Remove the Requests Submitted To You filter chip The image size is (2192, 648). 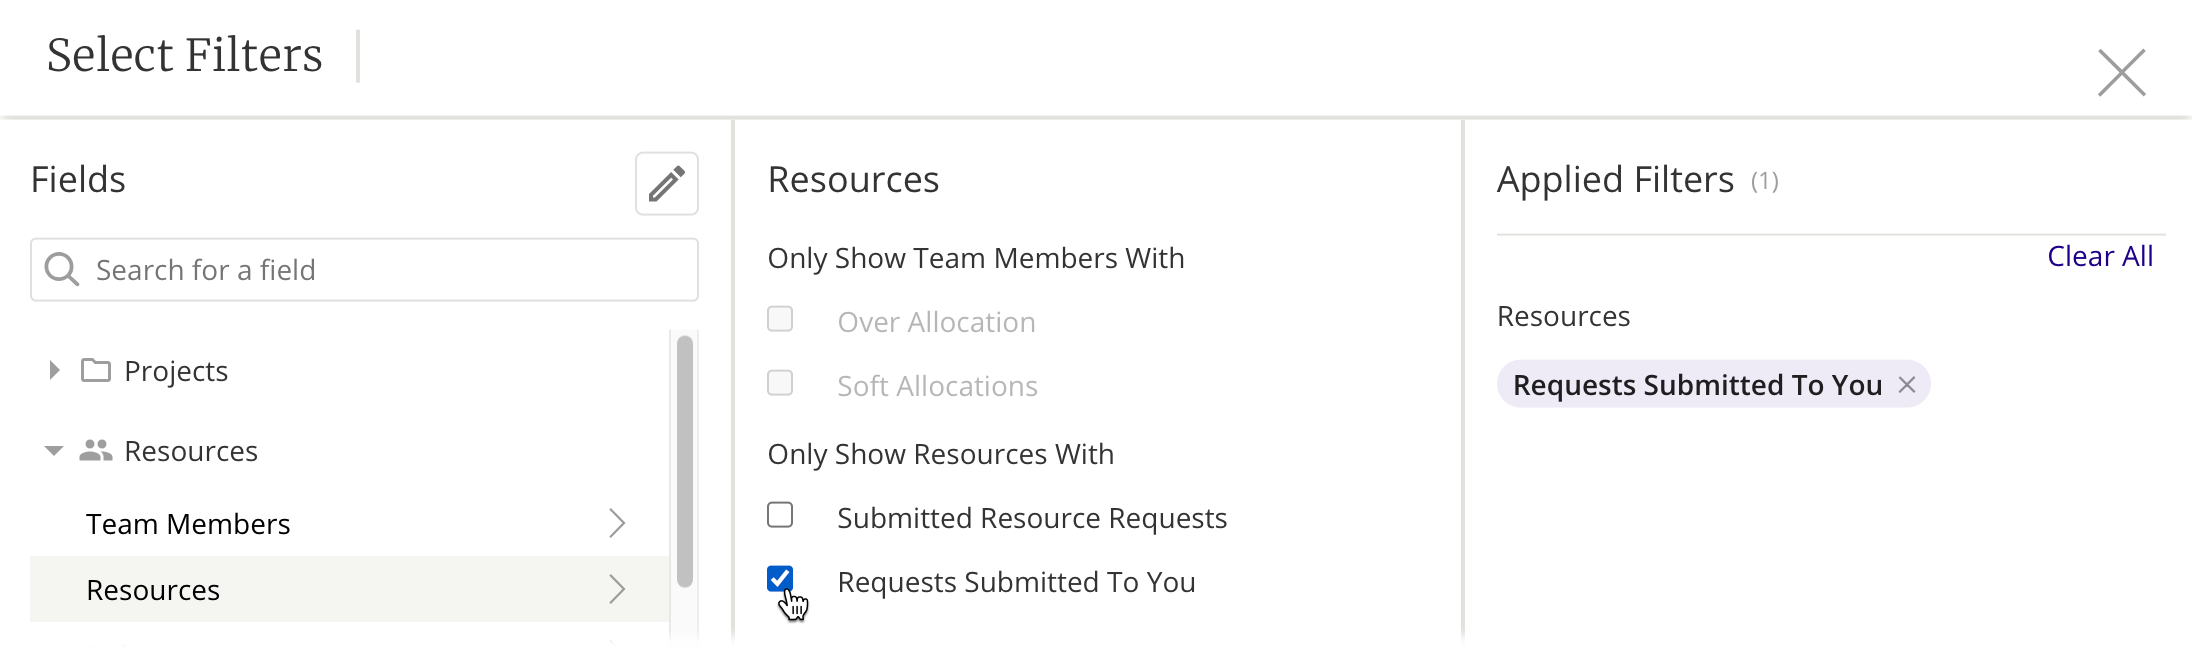(1907, 385)
